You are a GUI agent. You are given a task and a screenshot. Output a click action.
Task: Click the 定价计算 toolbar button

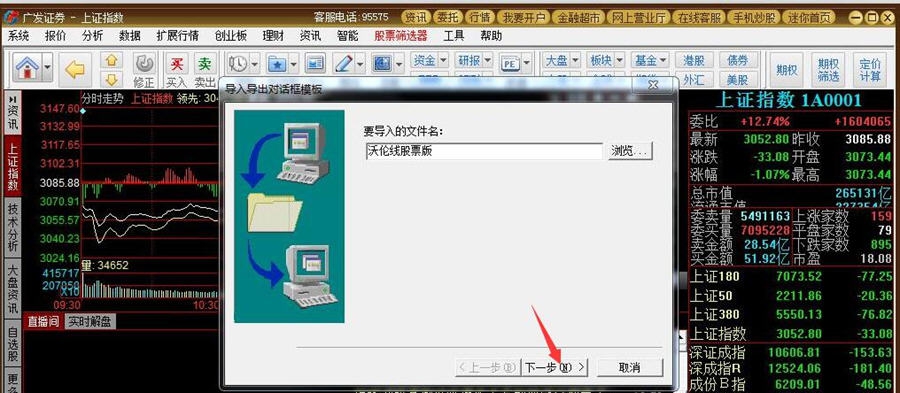tap(870, 70)
